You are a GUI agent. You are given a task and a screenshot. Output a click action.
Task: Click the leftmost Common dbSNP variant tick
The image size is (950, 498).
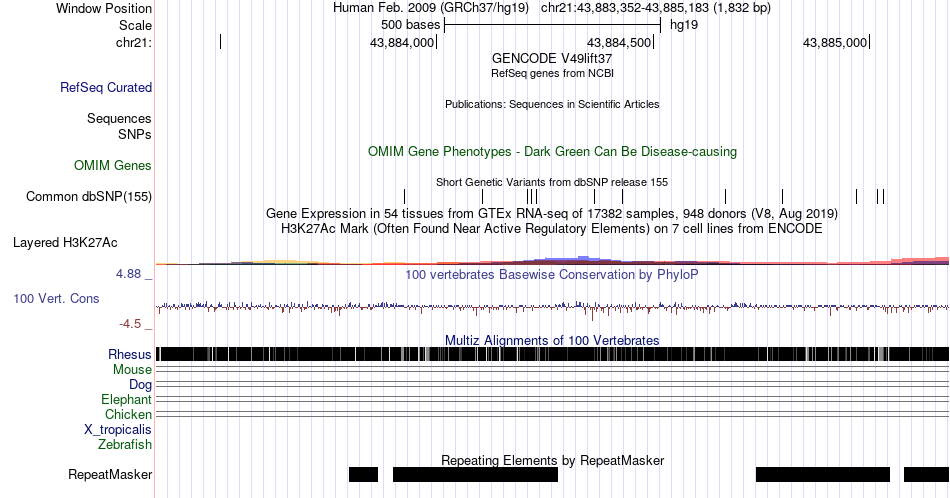click(x=404, y=196)
